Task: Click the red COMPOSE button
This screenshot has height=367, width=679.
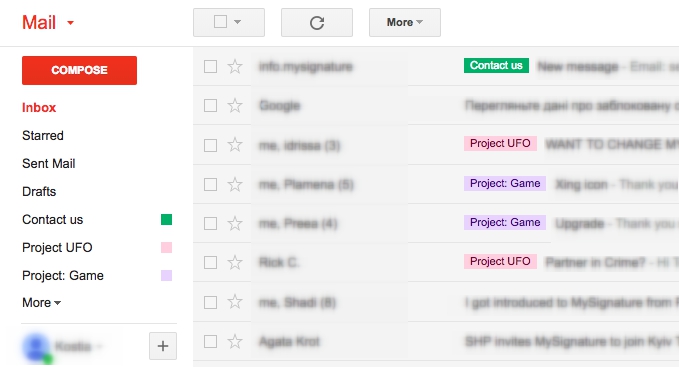Action: click(x=79, y=70)
